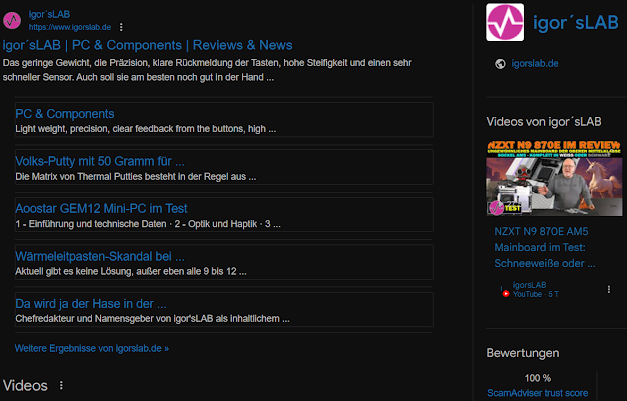Screen dimensions: 627x401
Task: Click snippet Die Matrix von Thermal Putties
Action: pyautogui.click(x=136, y=176)
